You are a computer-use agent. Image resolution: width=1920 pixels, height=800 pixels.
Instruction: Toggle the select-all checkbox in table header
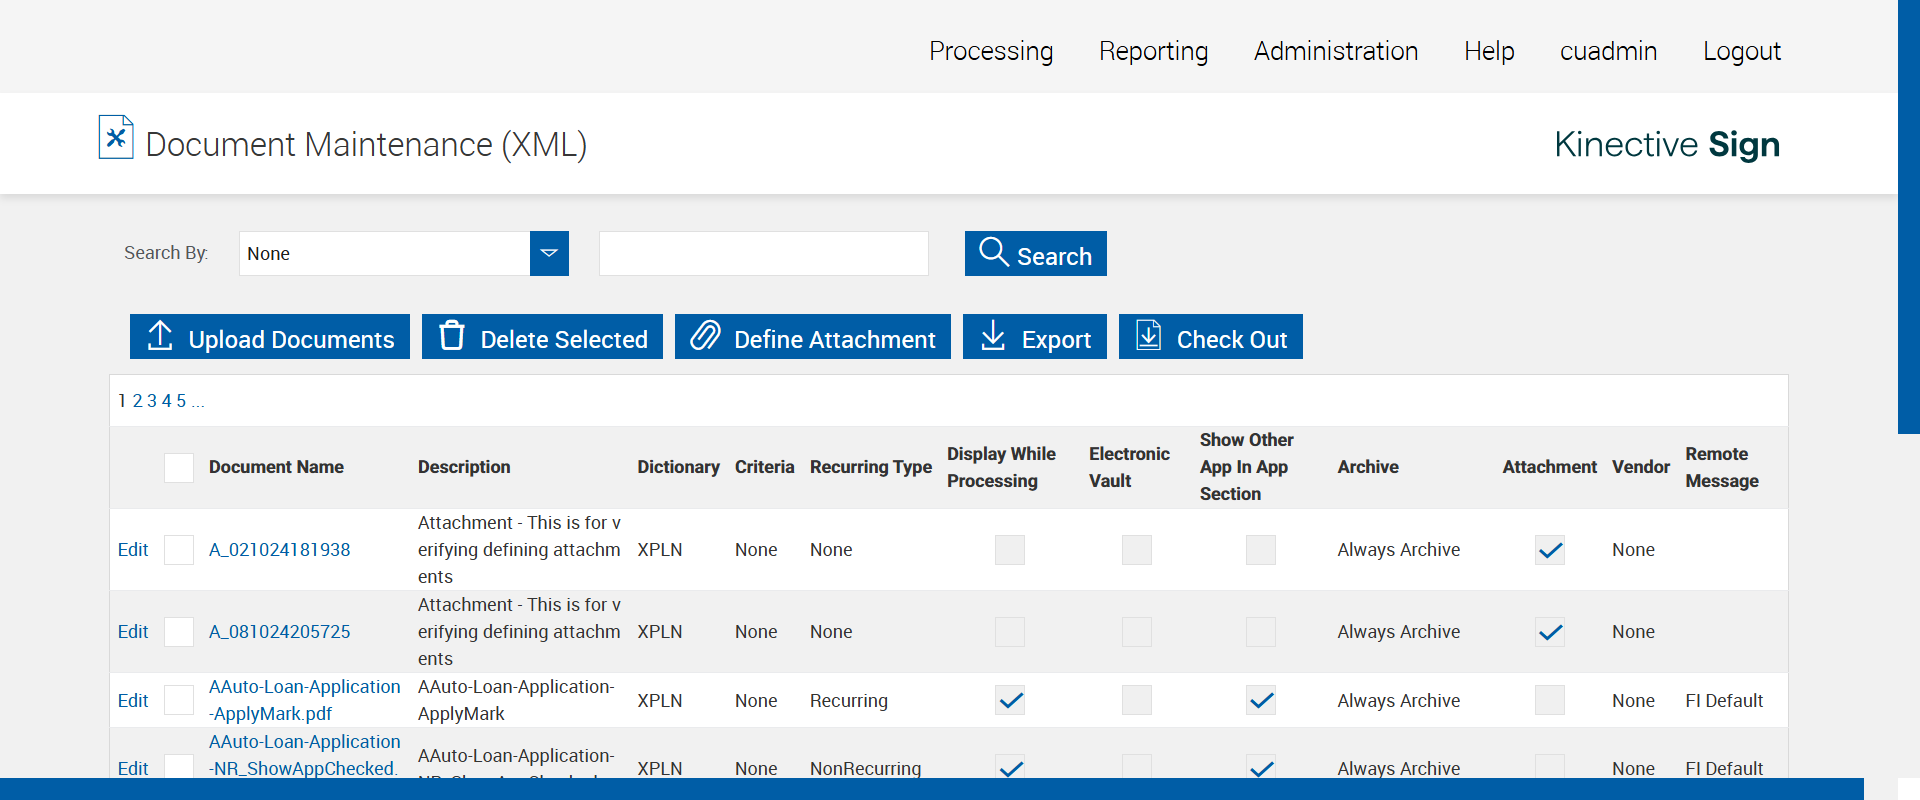[179, 468]
